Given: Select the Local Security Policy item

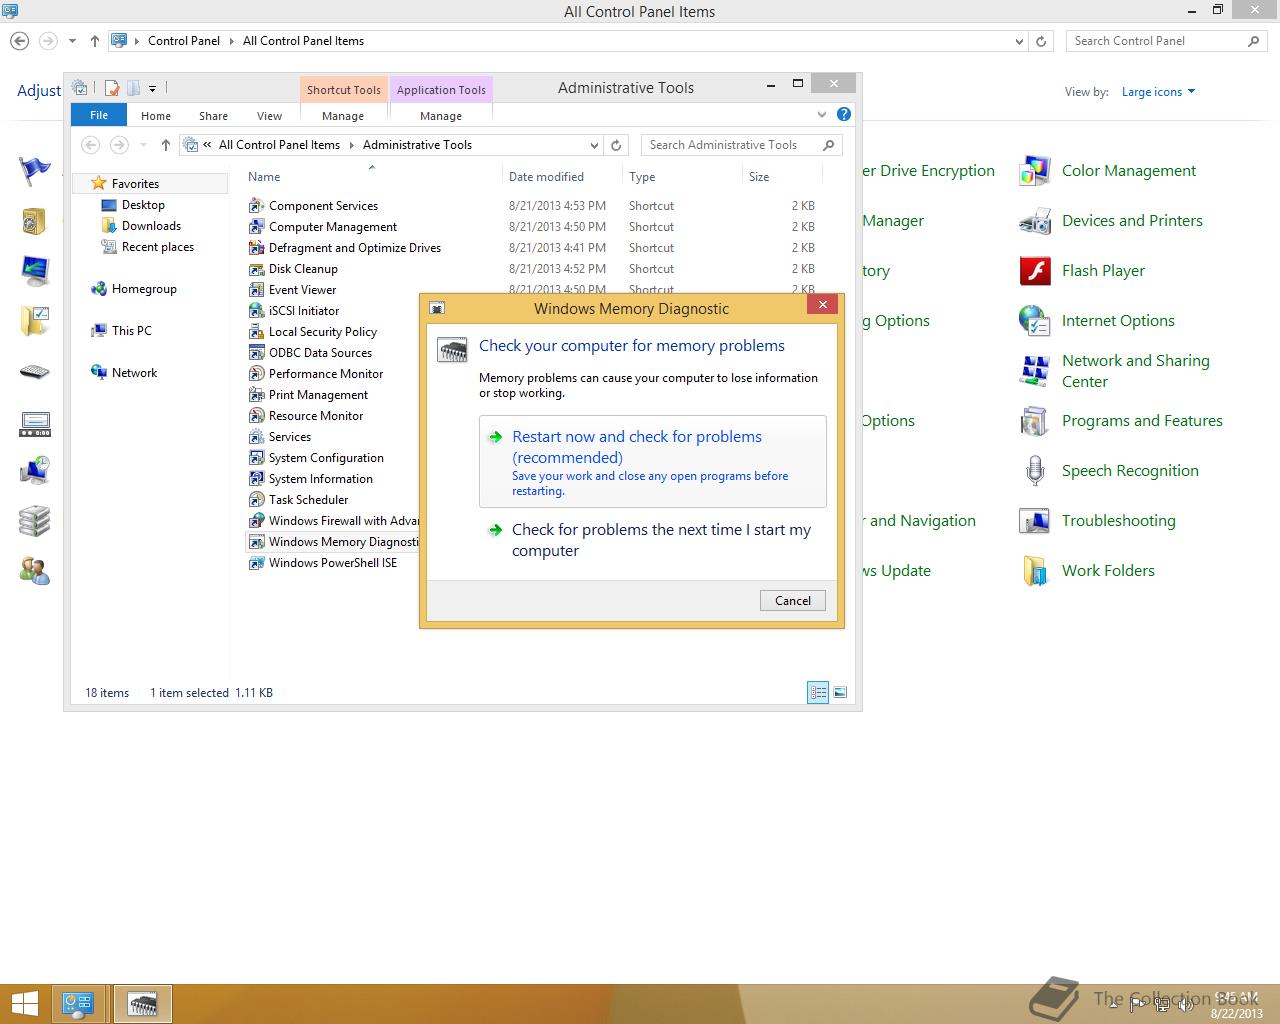Looking at the screenshot, I should pos(323,332).
